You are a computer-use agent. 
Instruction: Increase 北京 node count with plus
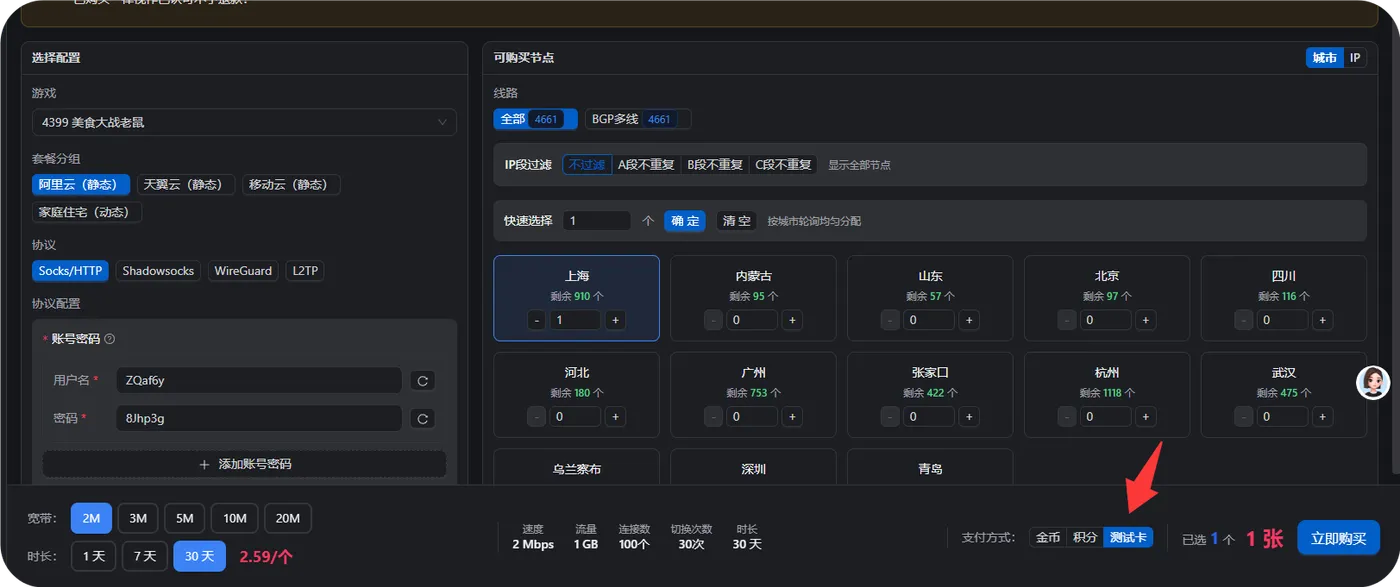(x=1146, y=320)
